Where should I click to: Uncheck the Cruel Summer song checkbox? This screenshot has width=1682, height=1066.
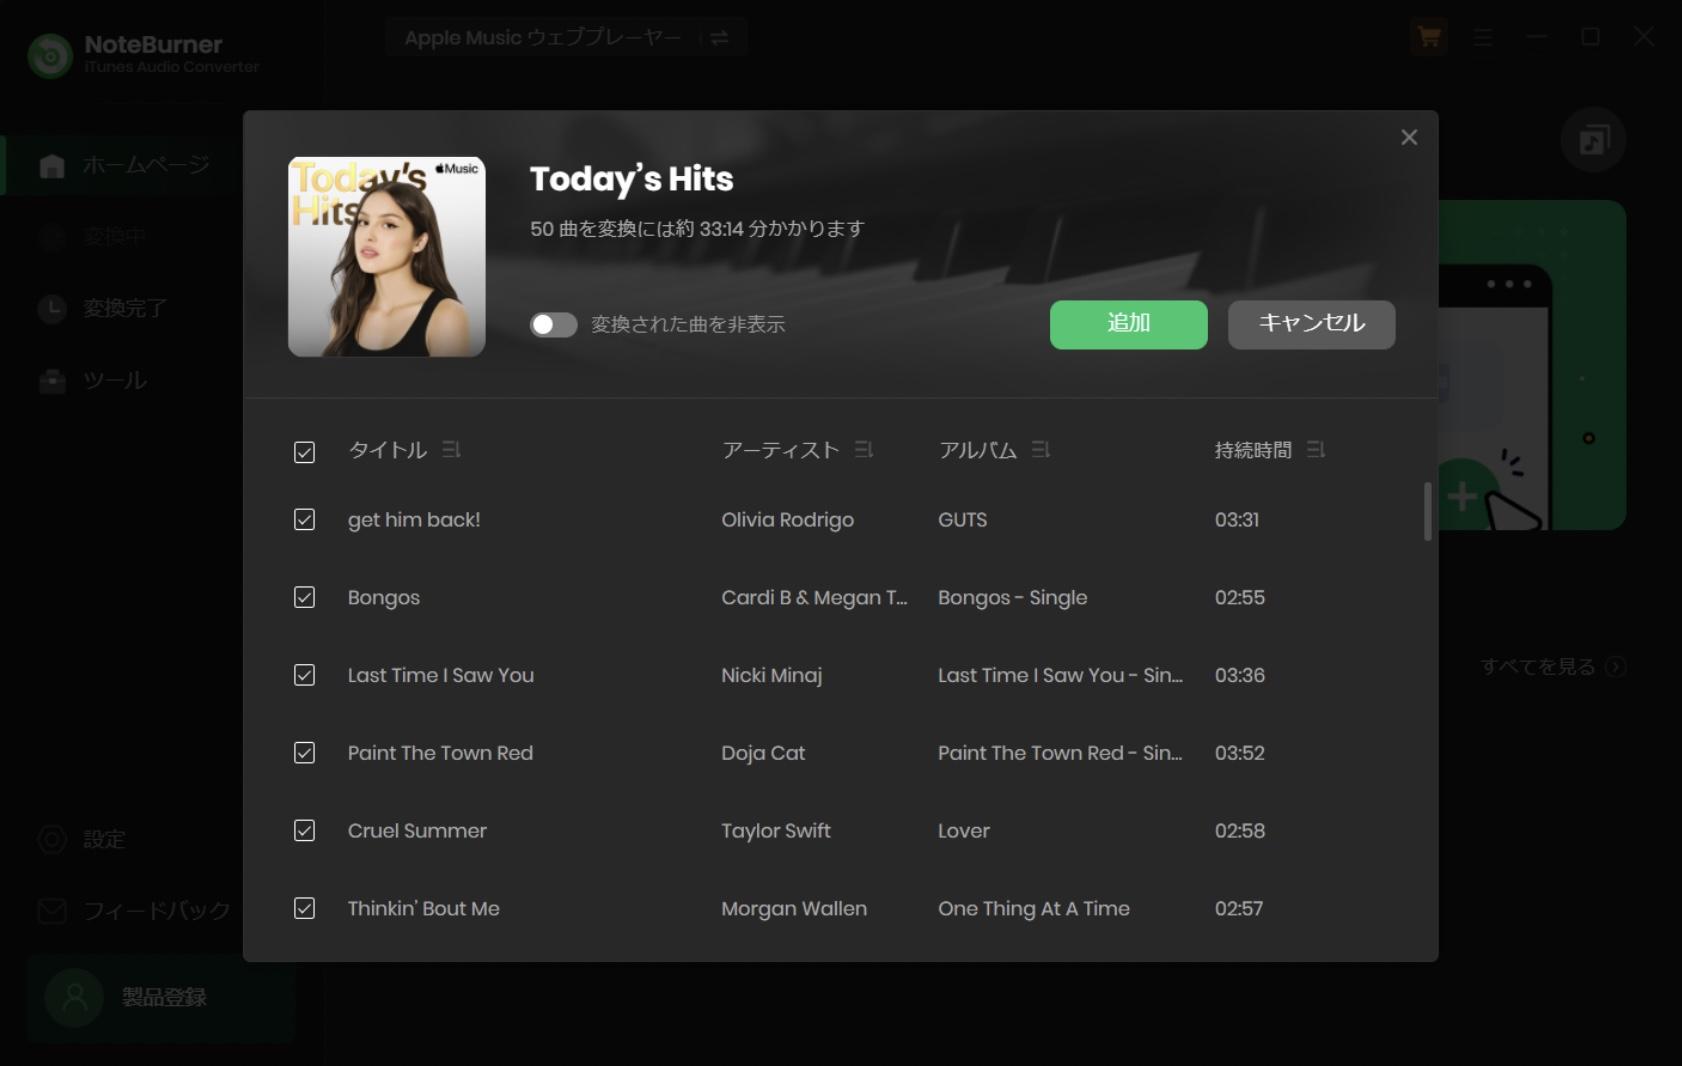[x=304, y=830]
